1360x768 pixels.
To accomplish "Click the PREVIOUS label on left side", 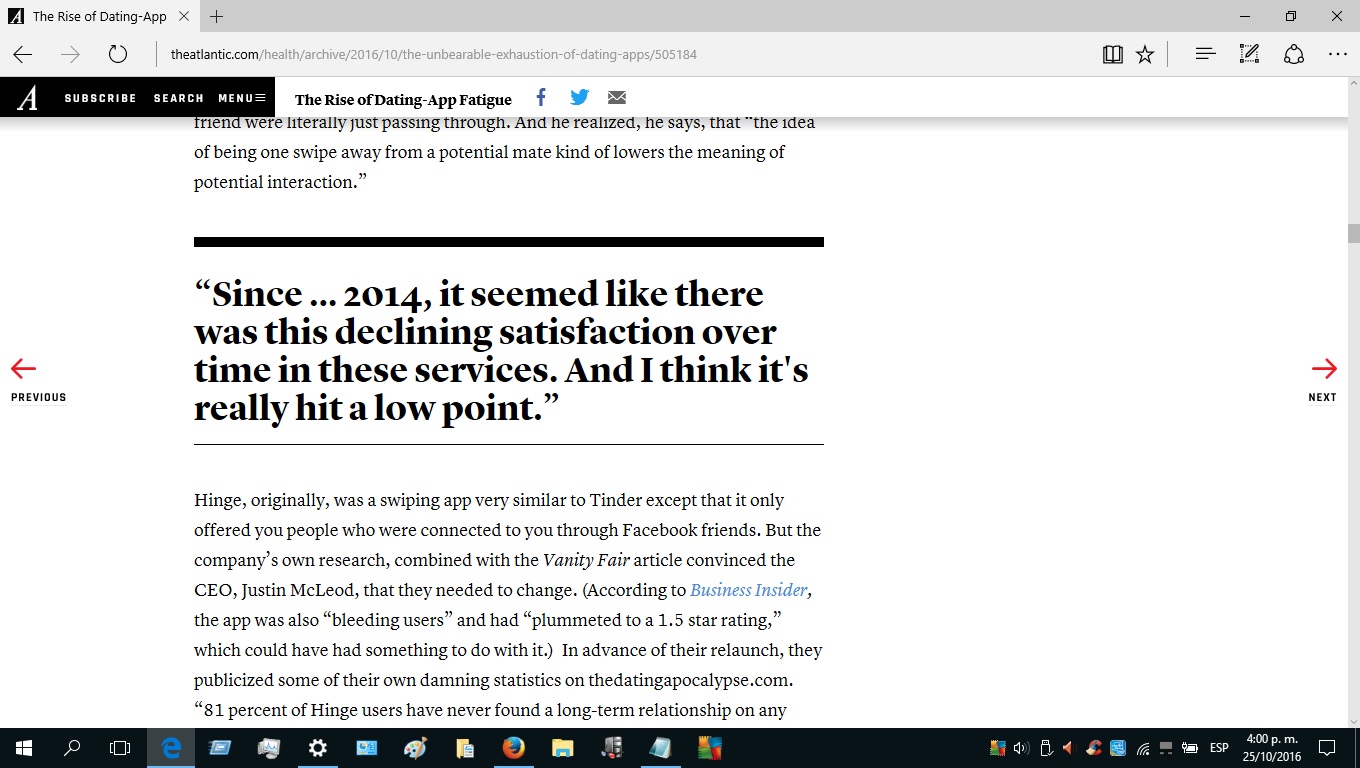I will click(x=39, y=397).
